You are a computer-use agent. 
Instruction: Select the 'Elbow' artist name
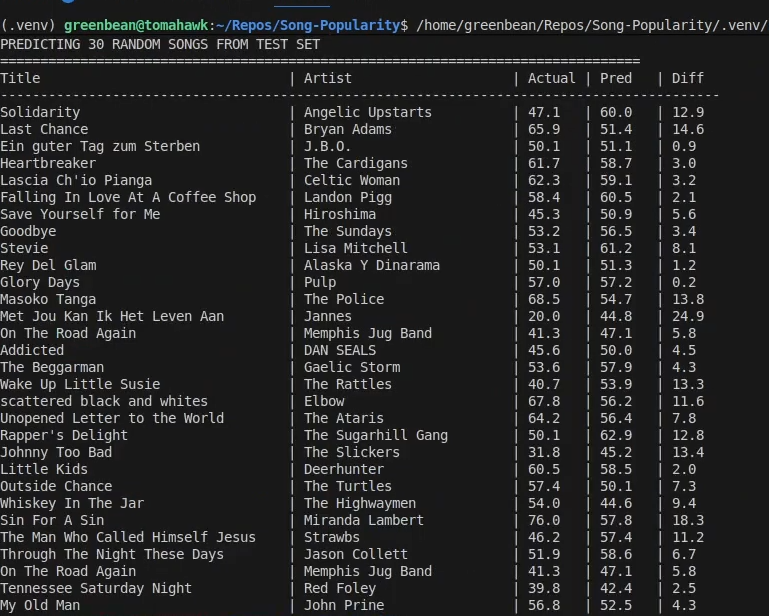tap(324, 401)
